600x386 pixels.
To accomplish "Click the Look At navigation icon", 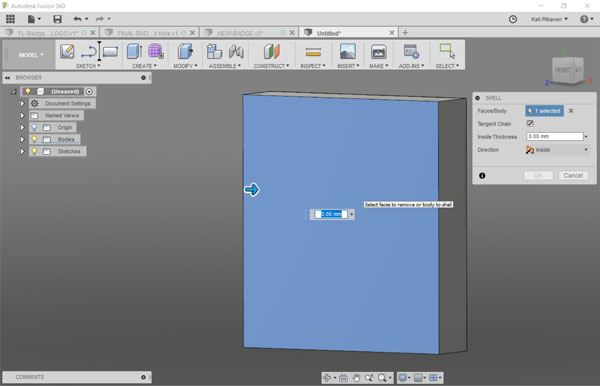I will click(x=343, y=378).
